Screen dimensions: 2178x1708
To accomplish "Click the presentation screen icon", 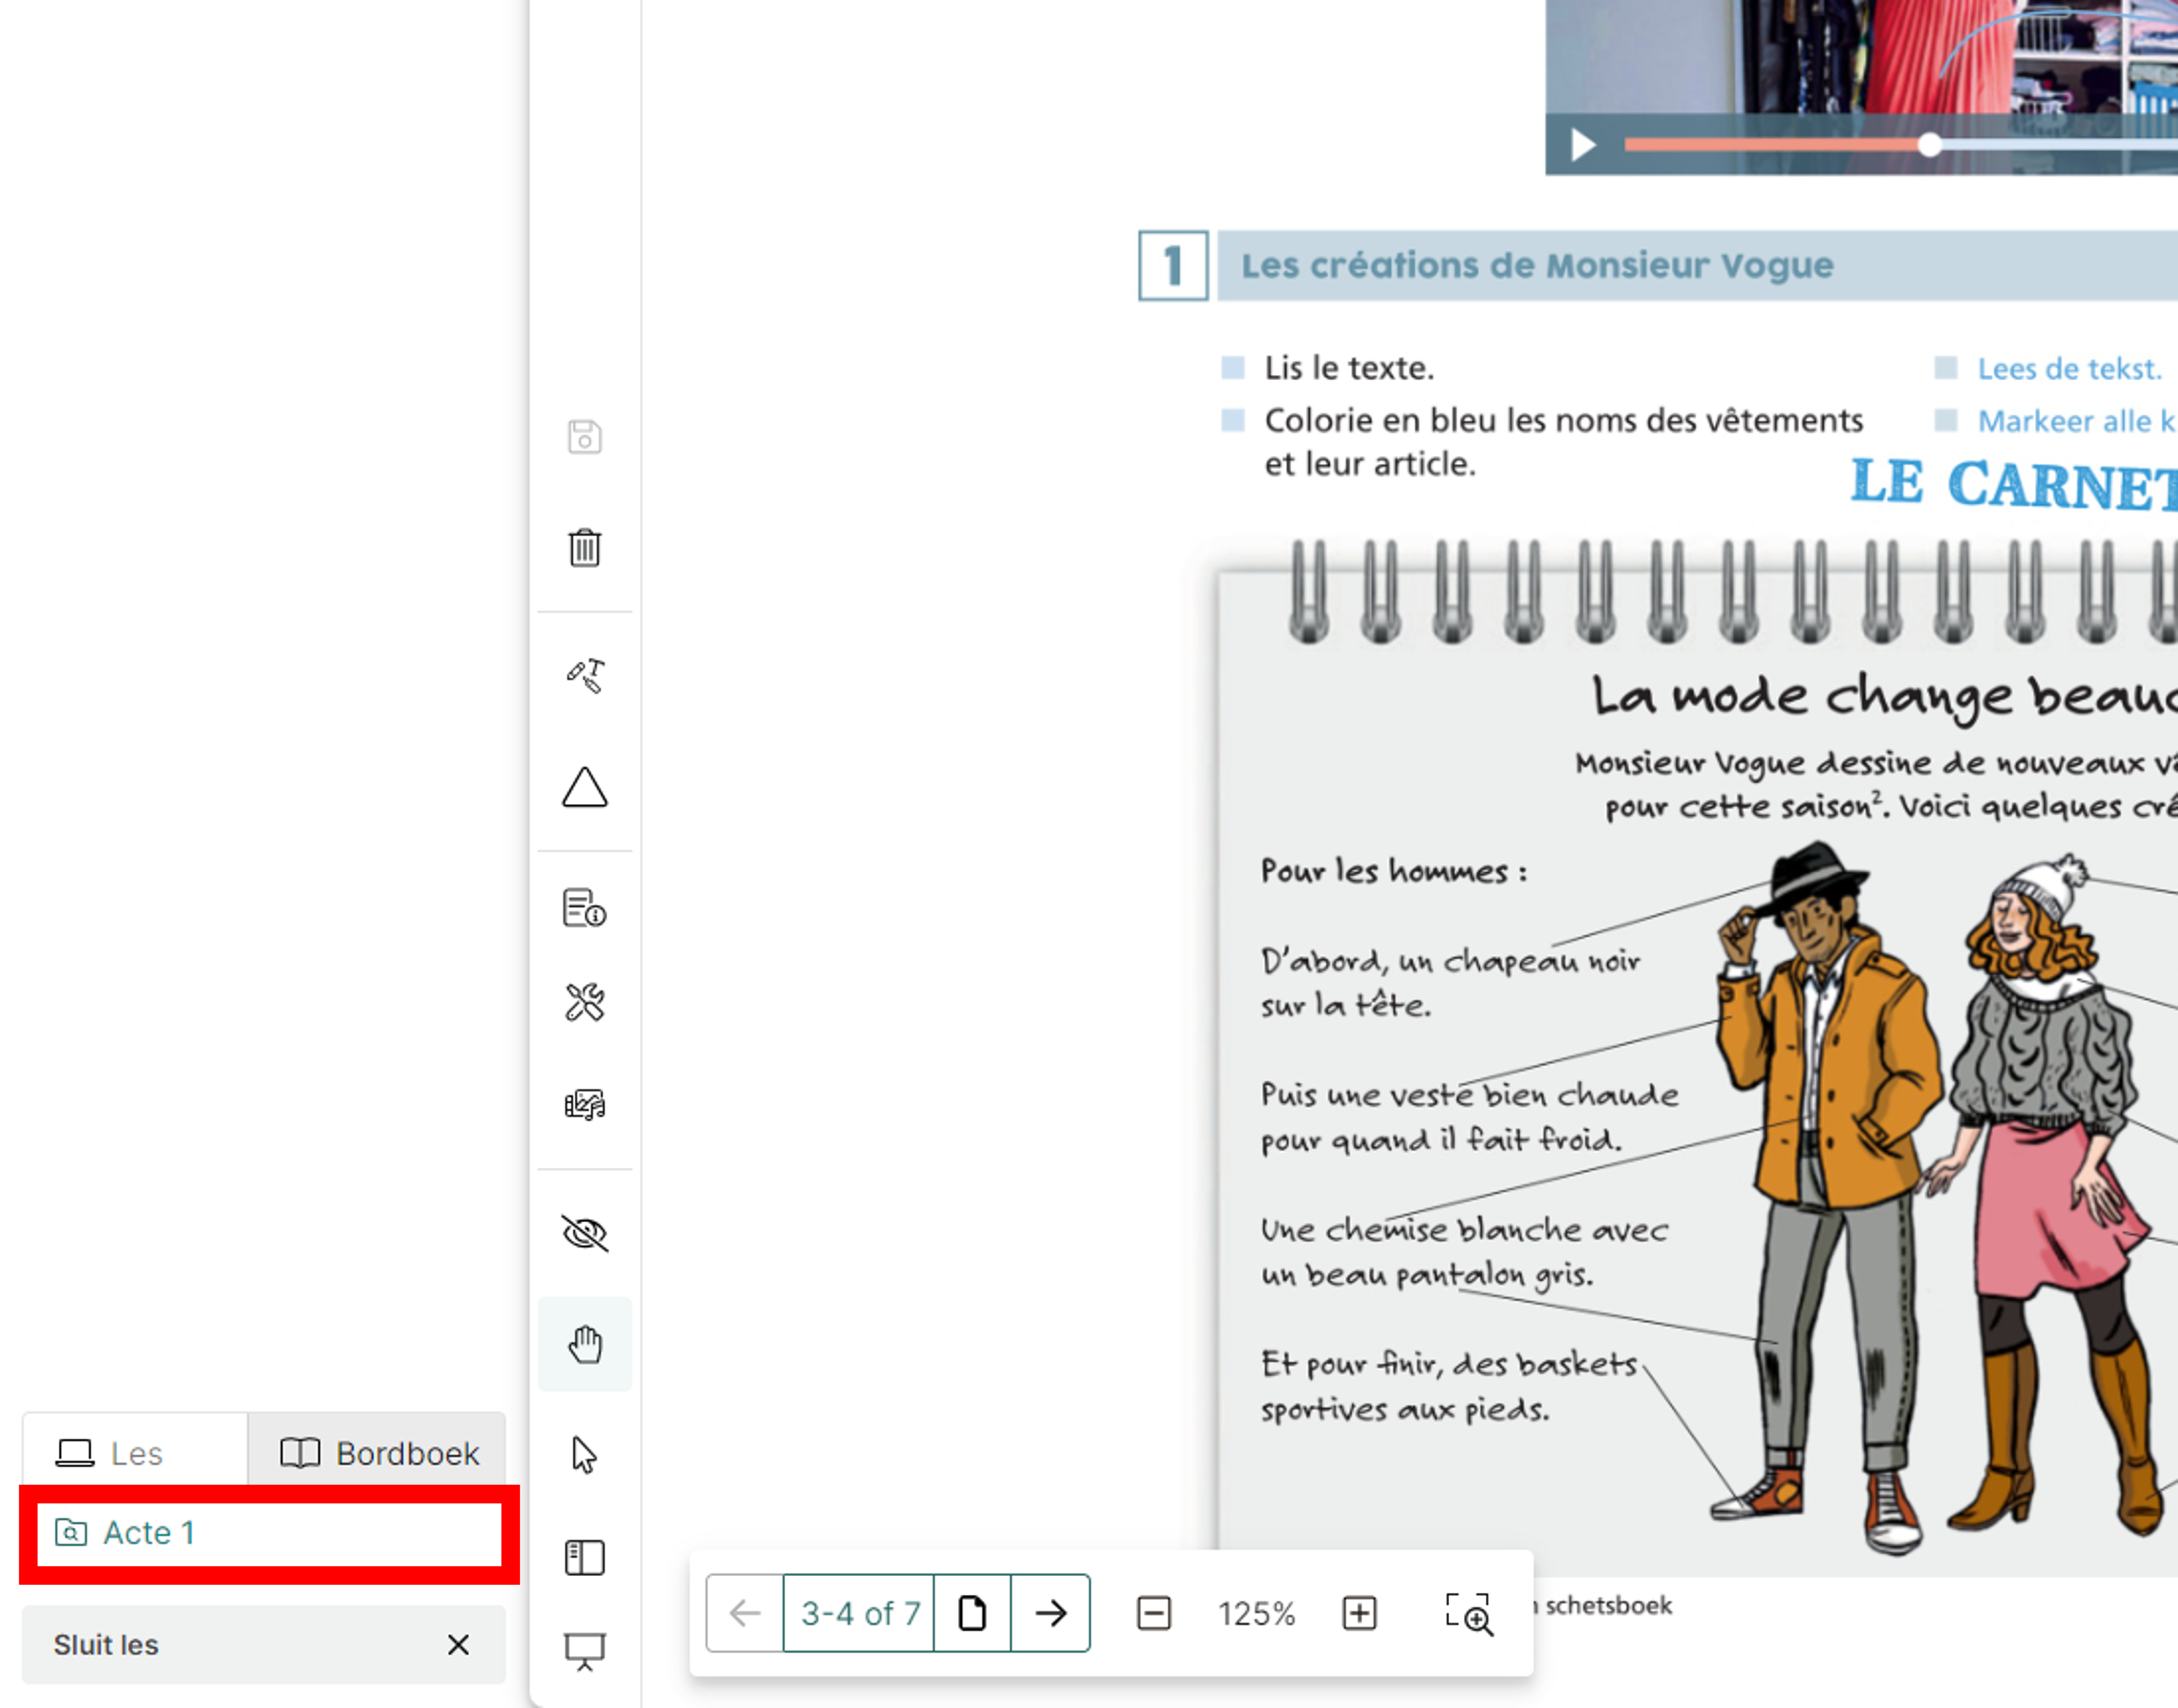I will 585,1651.
